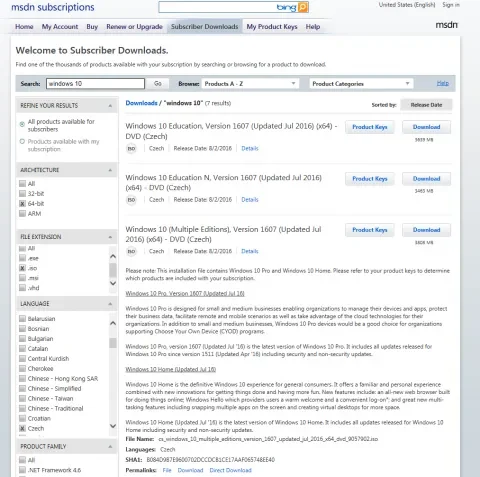Check the .msi file extension box
Image resolution: width=480 pixels, height=477 pixels.
click(22, 278)
